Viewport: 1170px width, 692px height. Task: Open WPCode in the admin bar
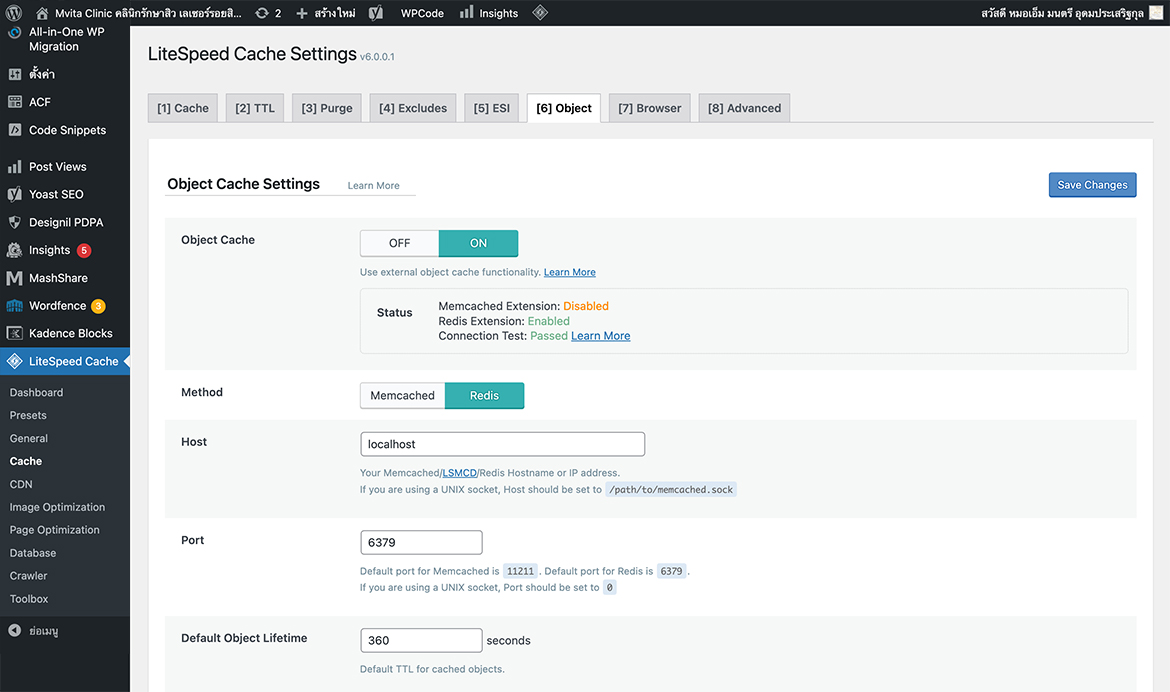pos(422,13)
